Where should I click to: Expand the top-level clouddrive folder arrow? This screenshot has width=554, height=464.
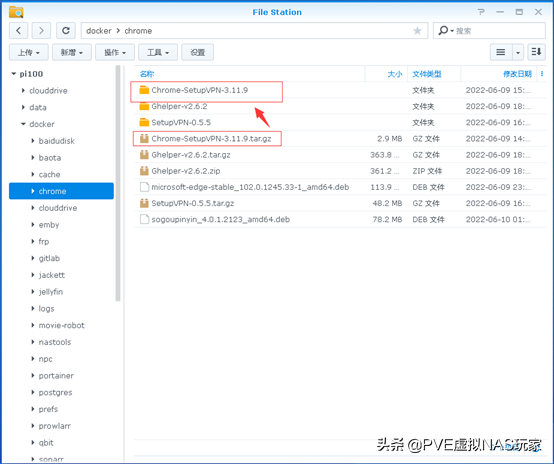[x=23, y=90]
